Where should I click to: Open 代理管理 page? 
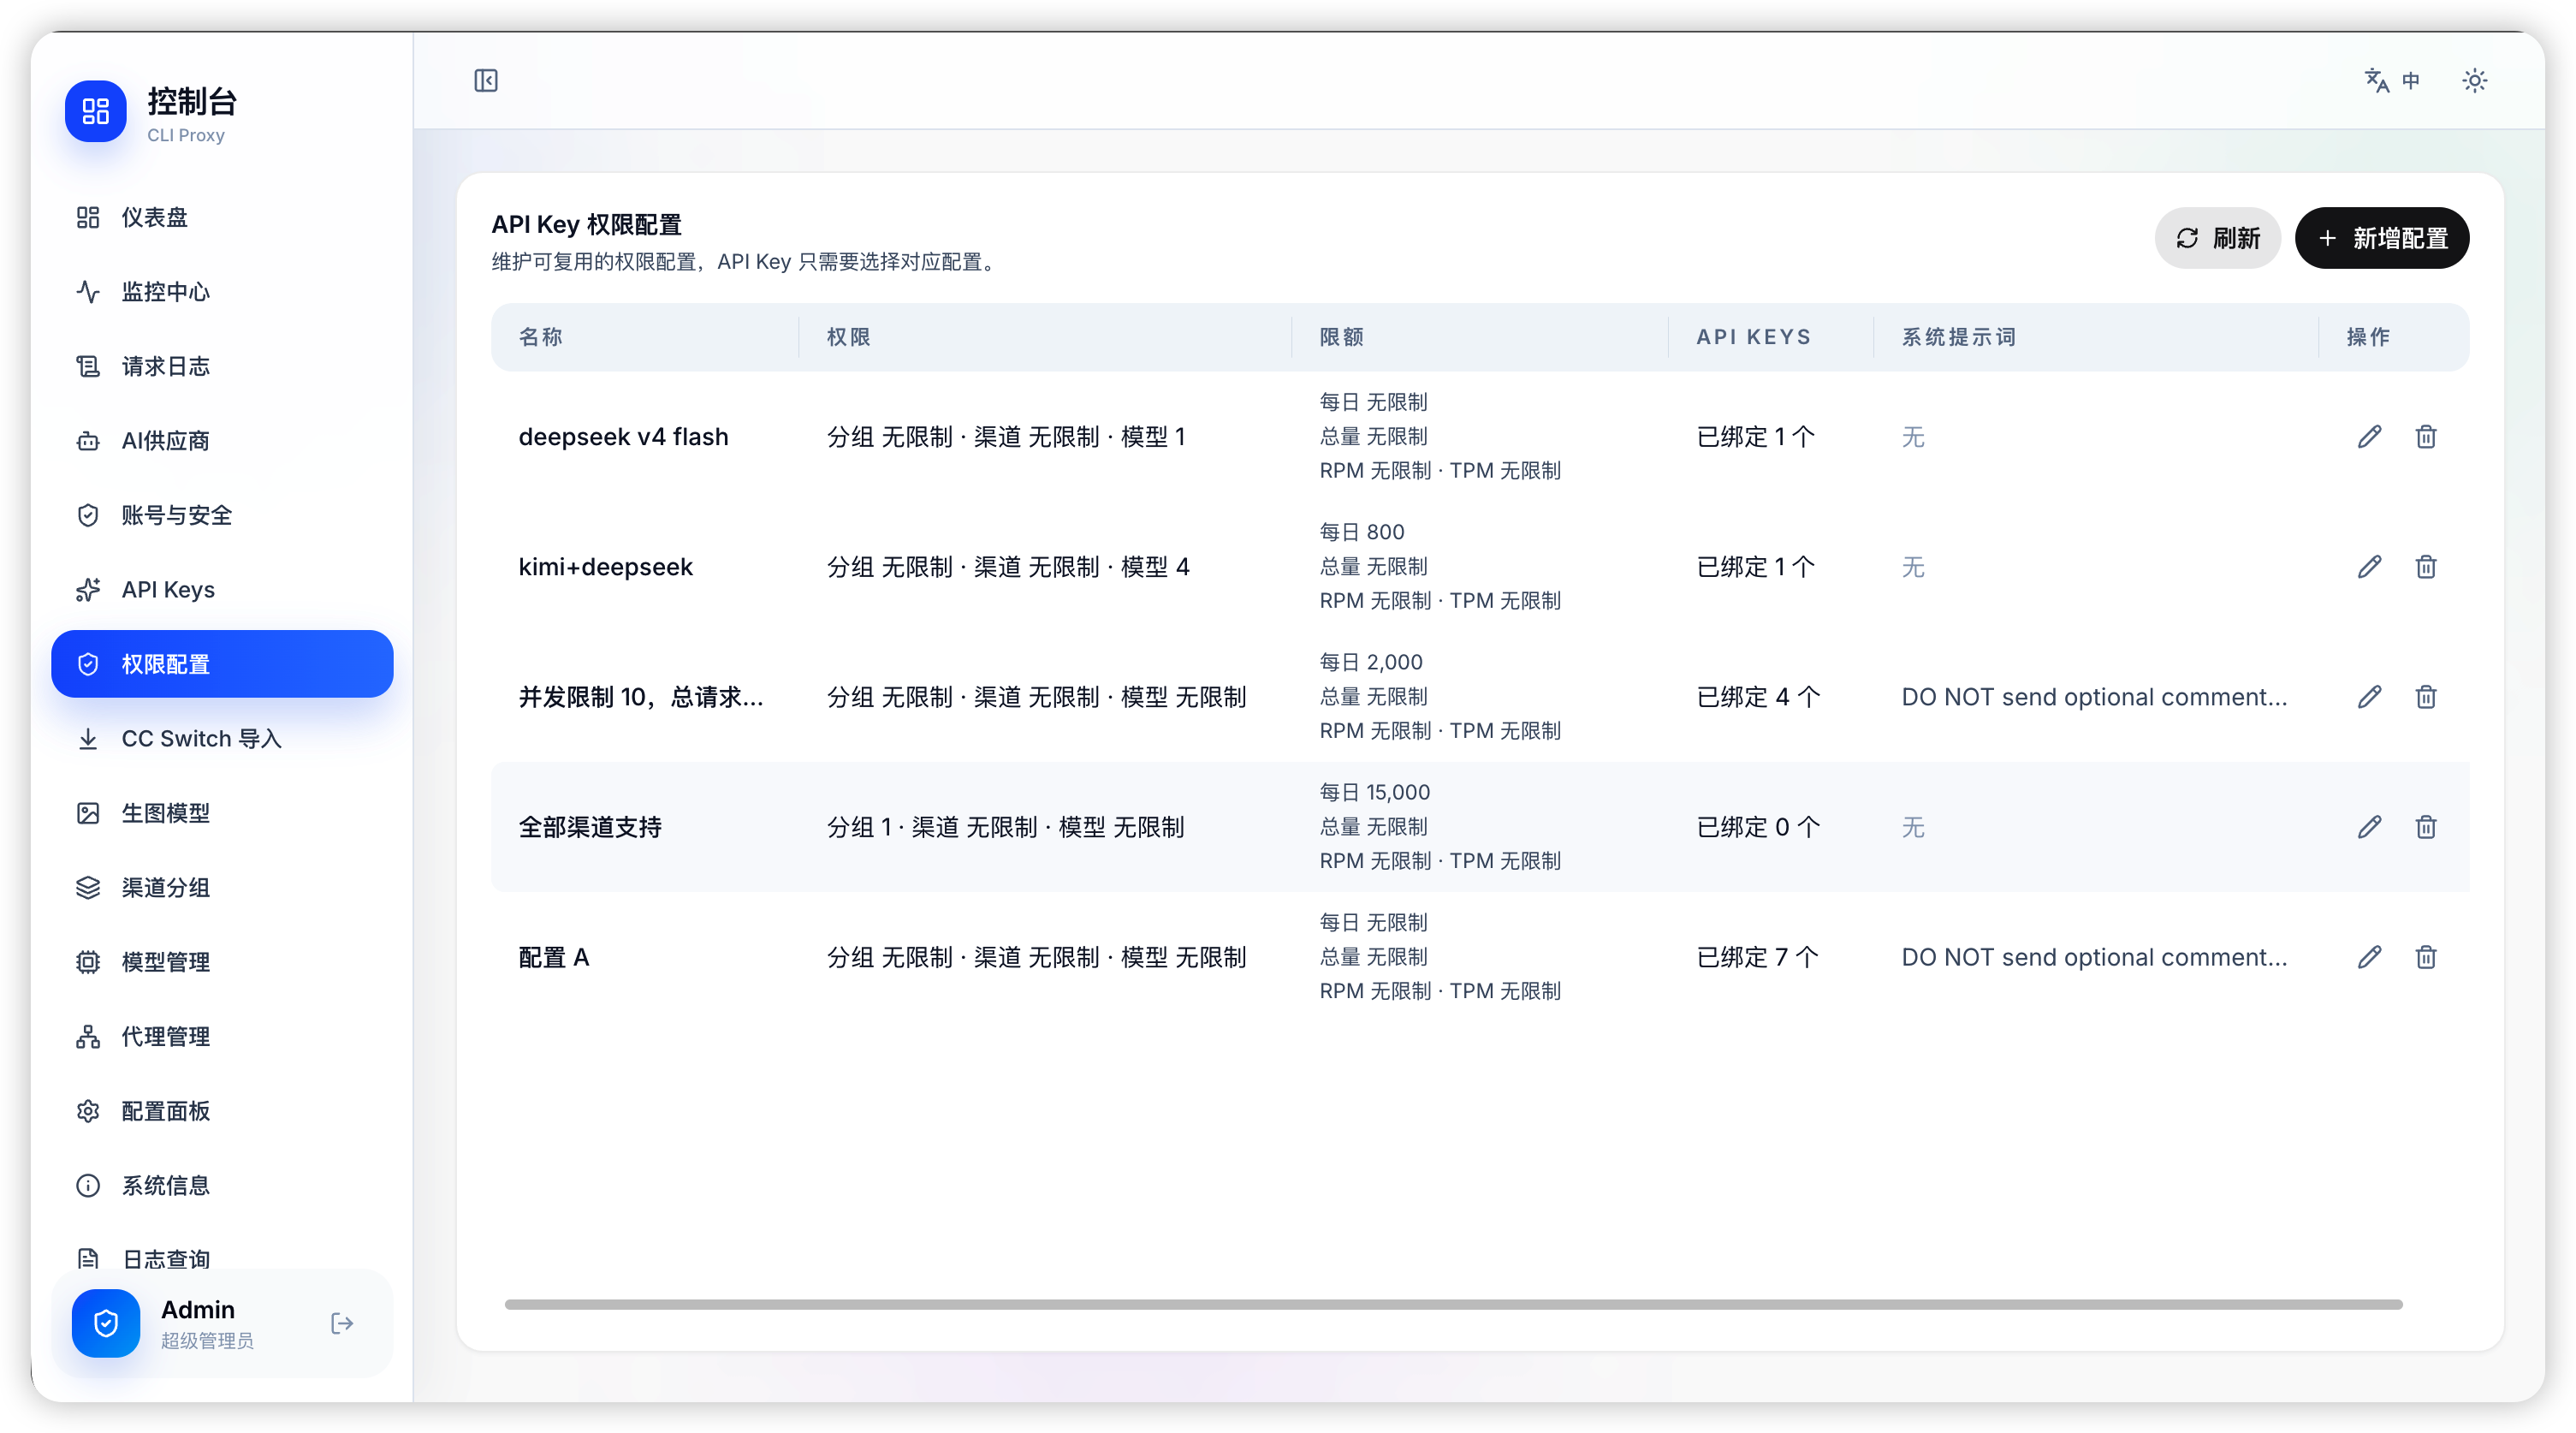tap(222, 1037)
